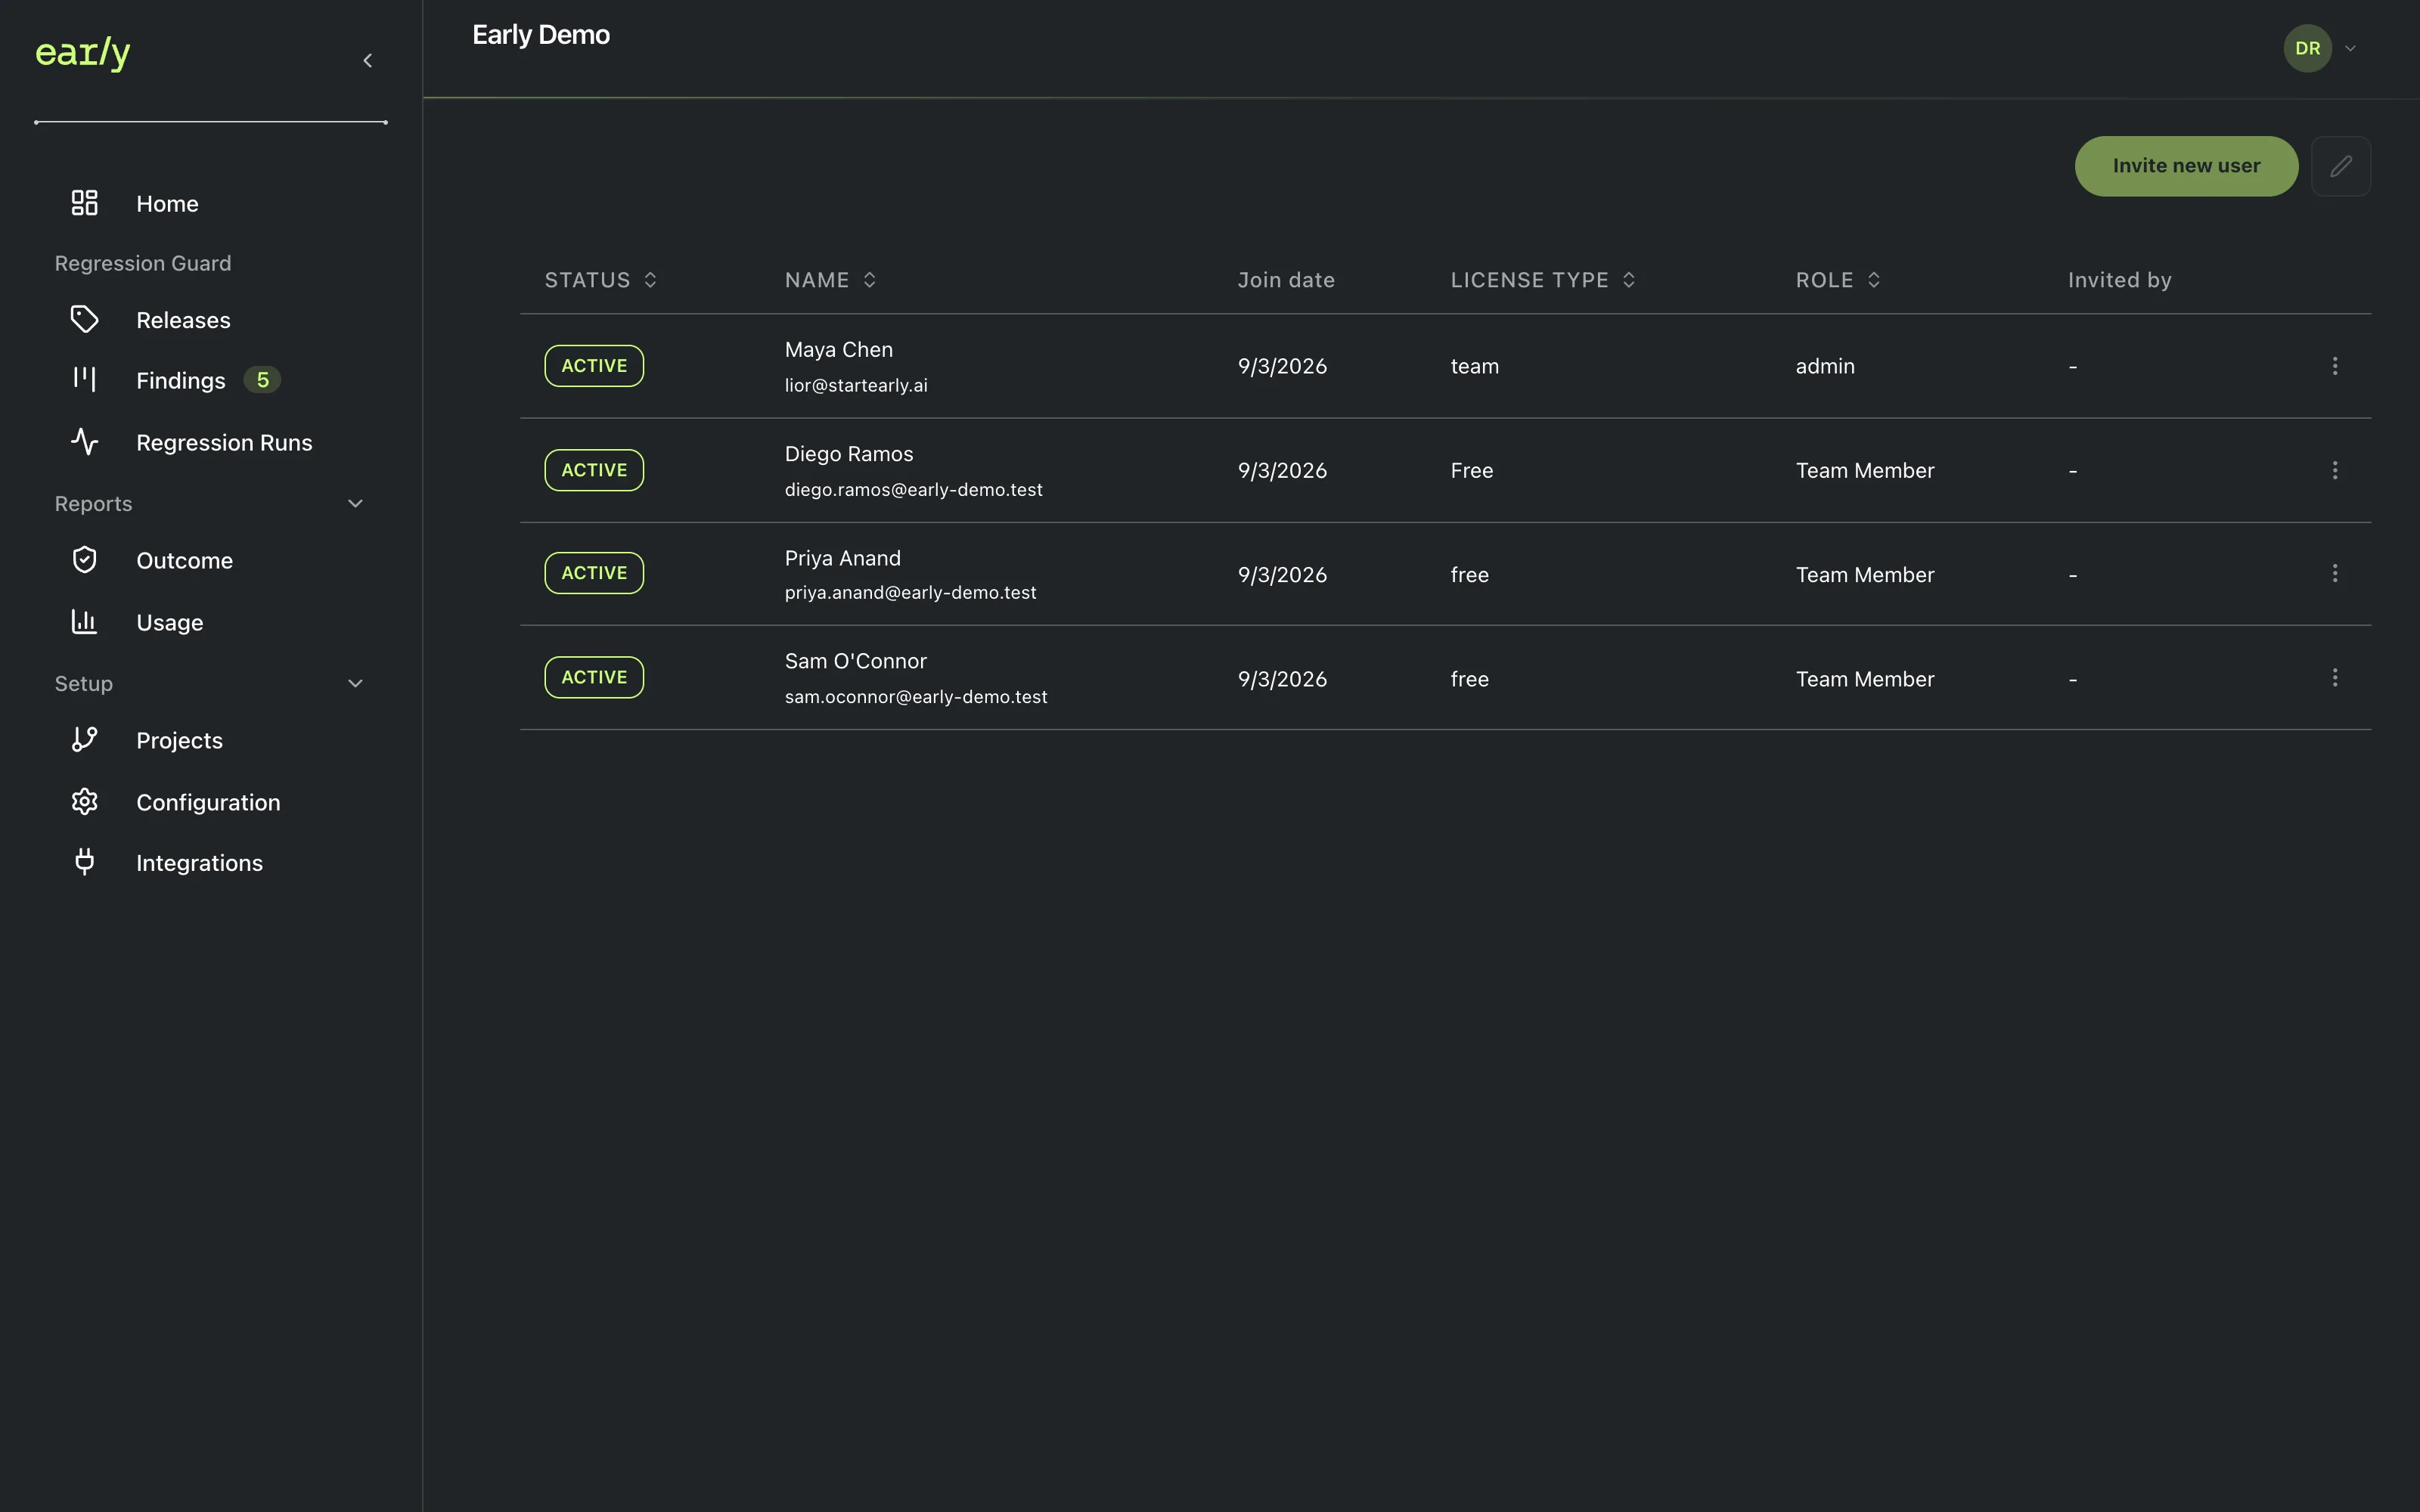Go to Home in the sidebar
The image size is (2420, 1512).
coord(167,204)
